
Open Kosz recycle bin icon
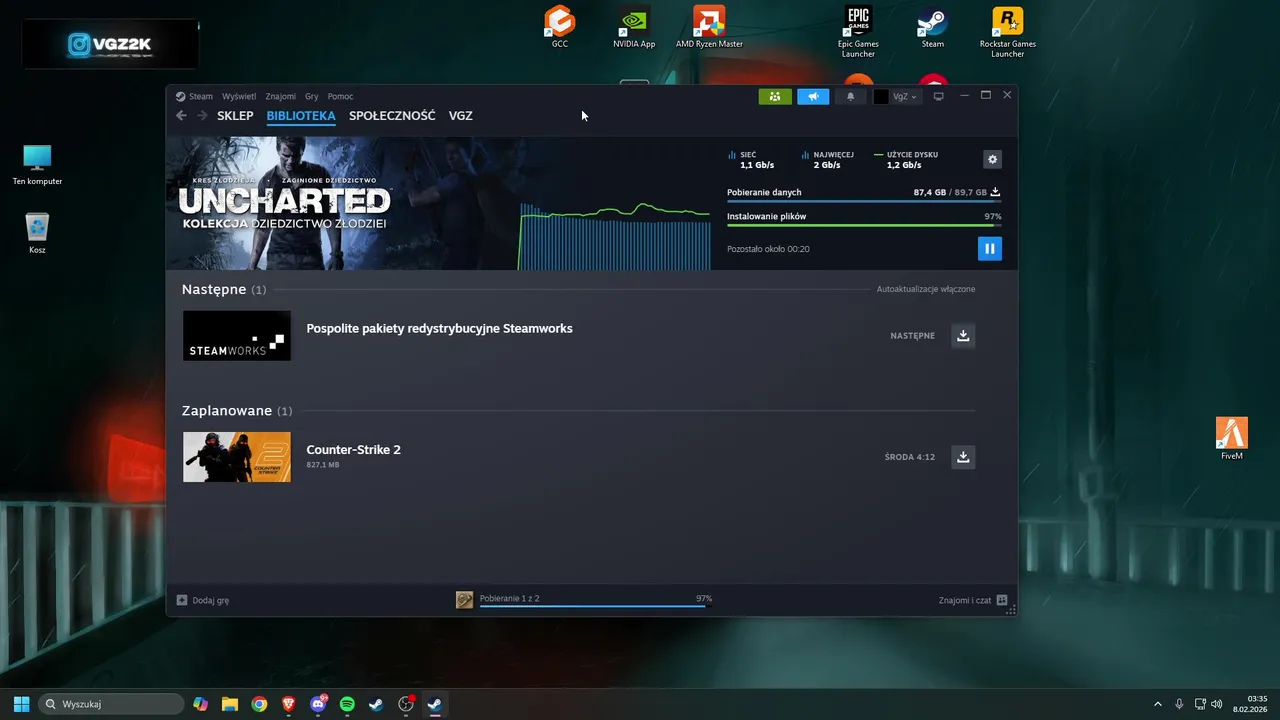(x=37, y=234)
